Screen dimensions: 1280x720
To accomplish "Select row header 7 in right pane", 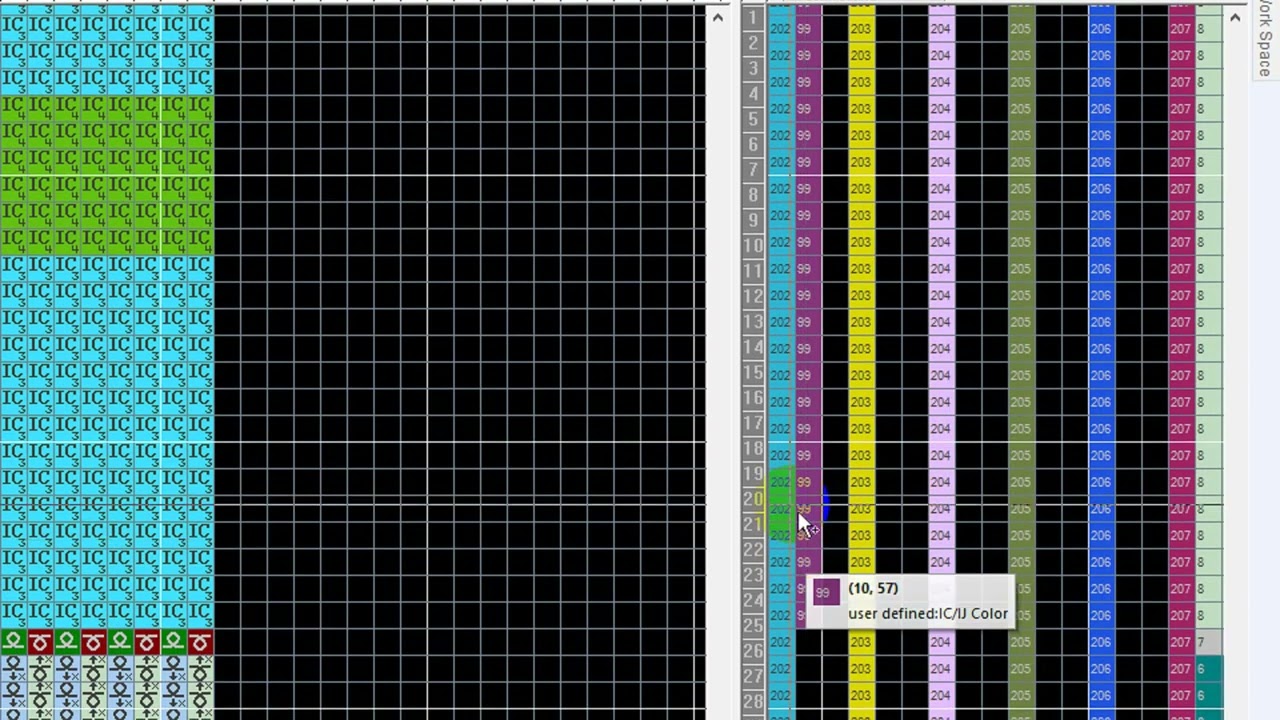I will pyautogui.click(x=754, y=170).
